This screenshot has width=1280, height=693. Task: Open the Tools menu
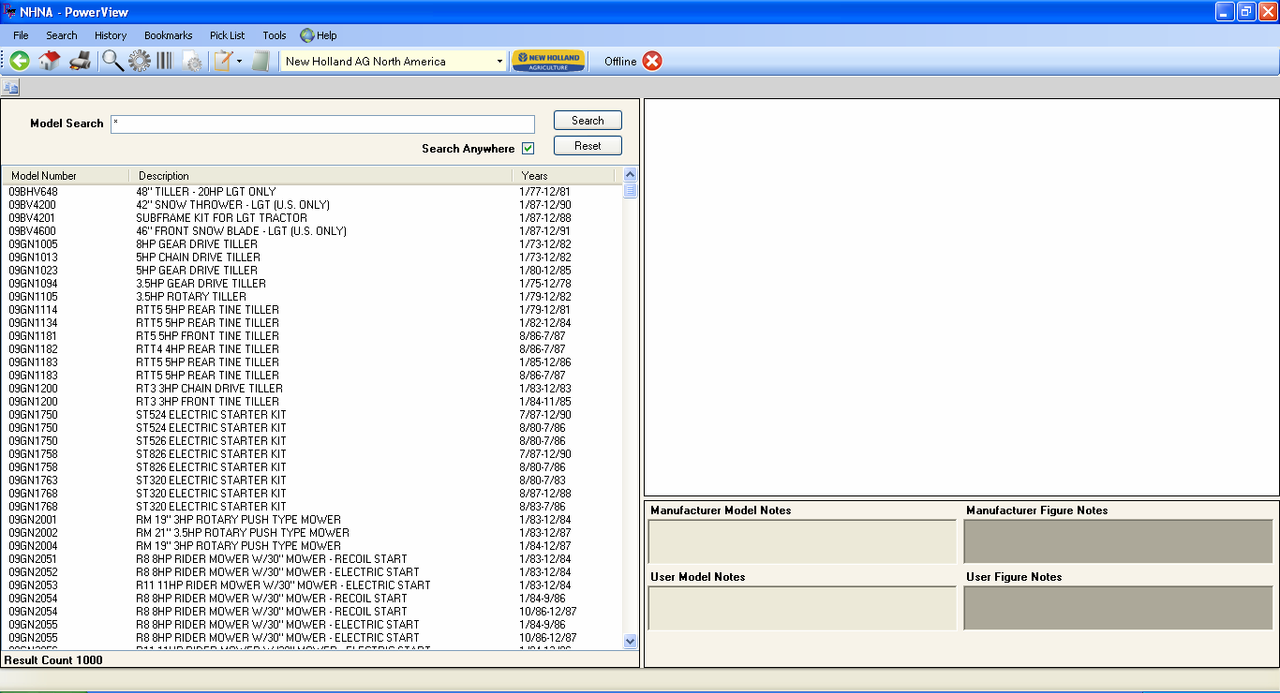[x=274, y=35]
